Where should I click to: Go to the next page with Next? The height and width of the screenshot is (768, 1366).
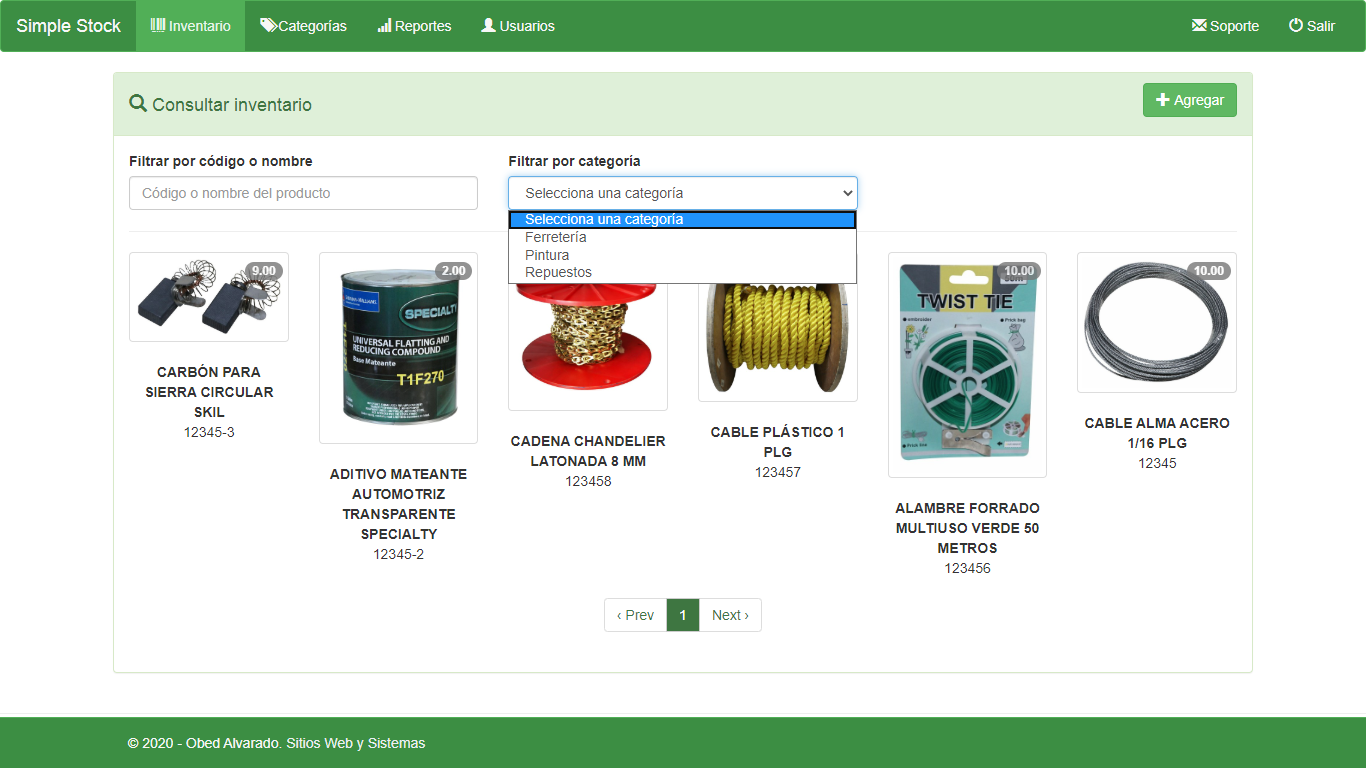tap(730, 615)
